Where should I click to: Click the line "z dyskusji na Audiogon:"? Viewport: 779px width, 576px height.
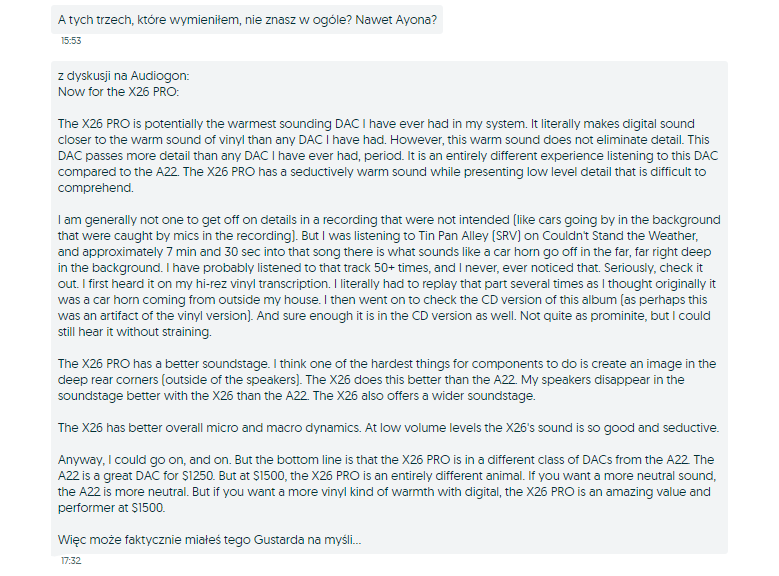click(123, 76)
